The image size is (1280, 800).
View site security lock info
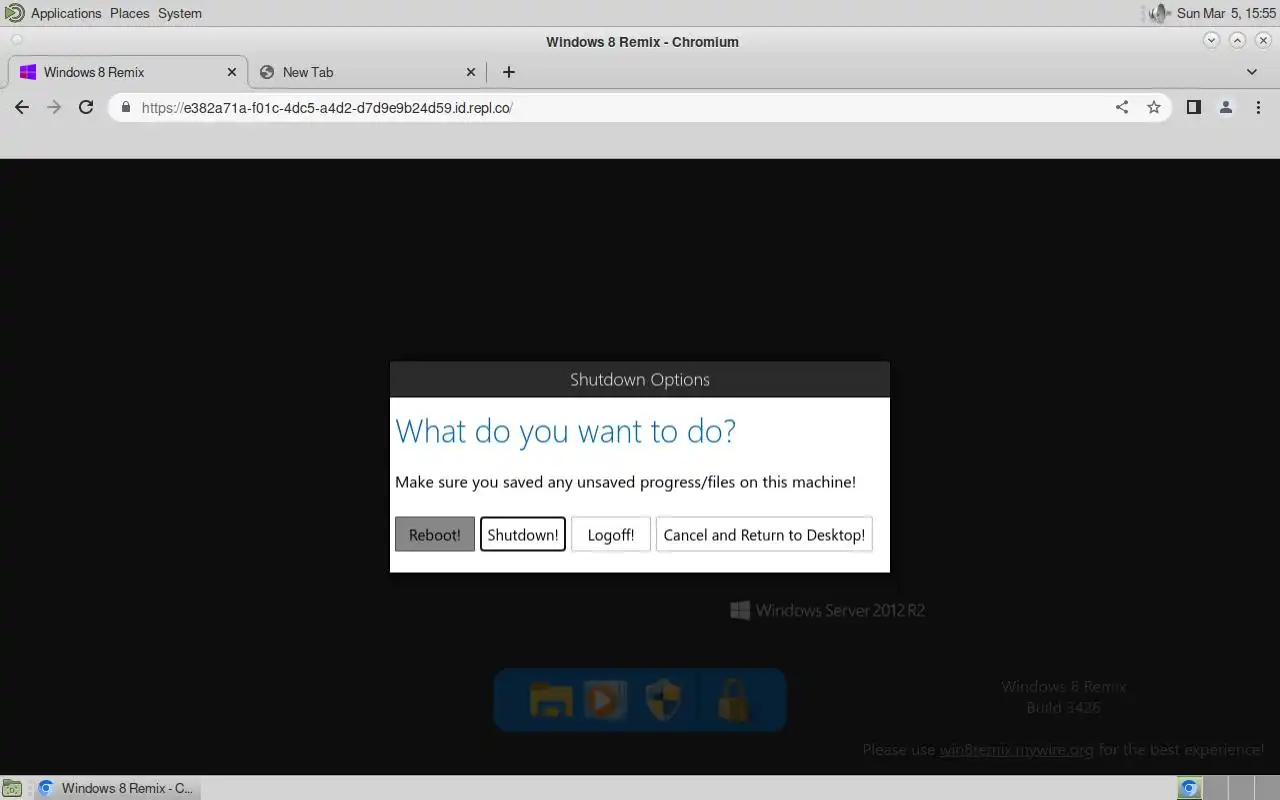coord(126,107)
